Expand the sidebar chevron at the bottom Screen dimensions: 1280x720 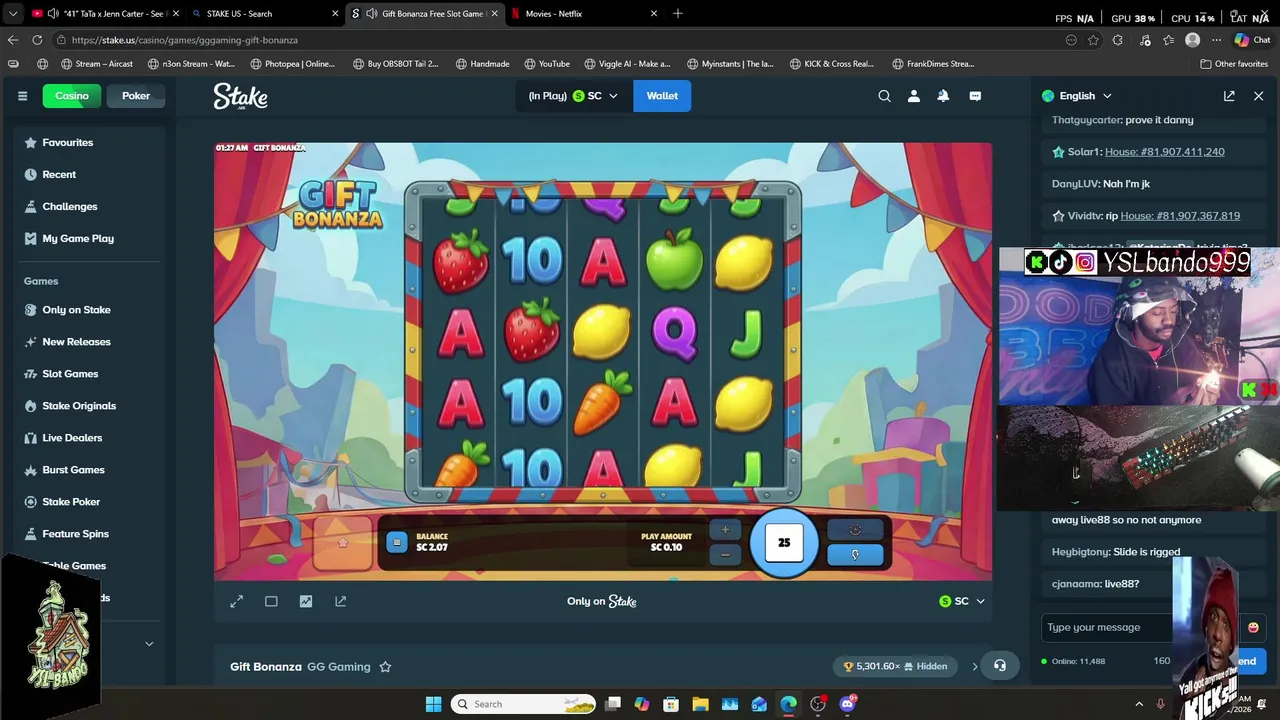click(149, 644)
